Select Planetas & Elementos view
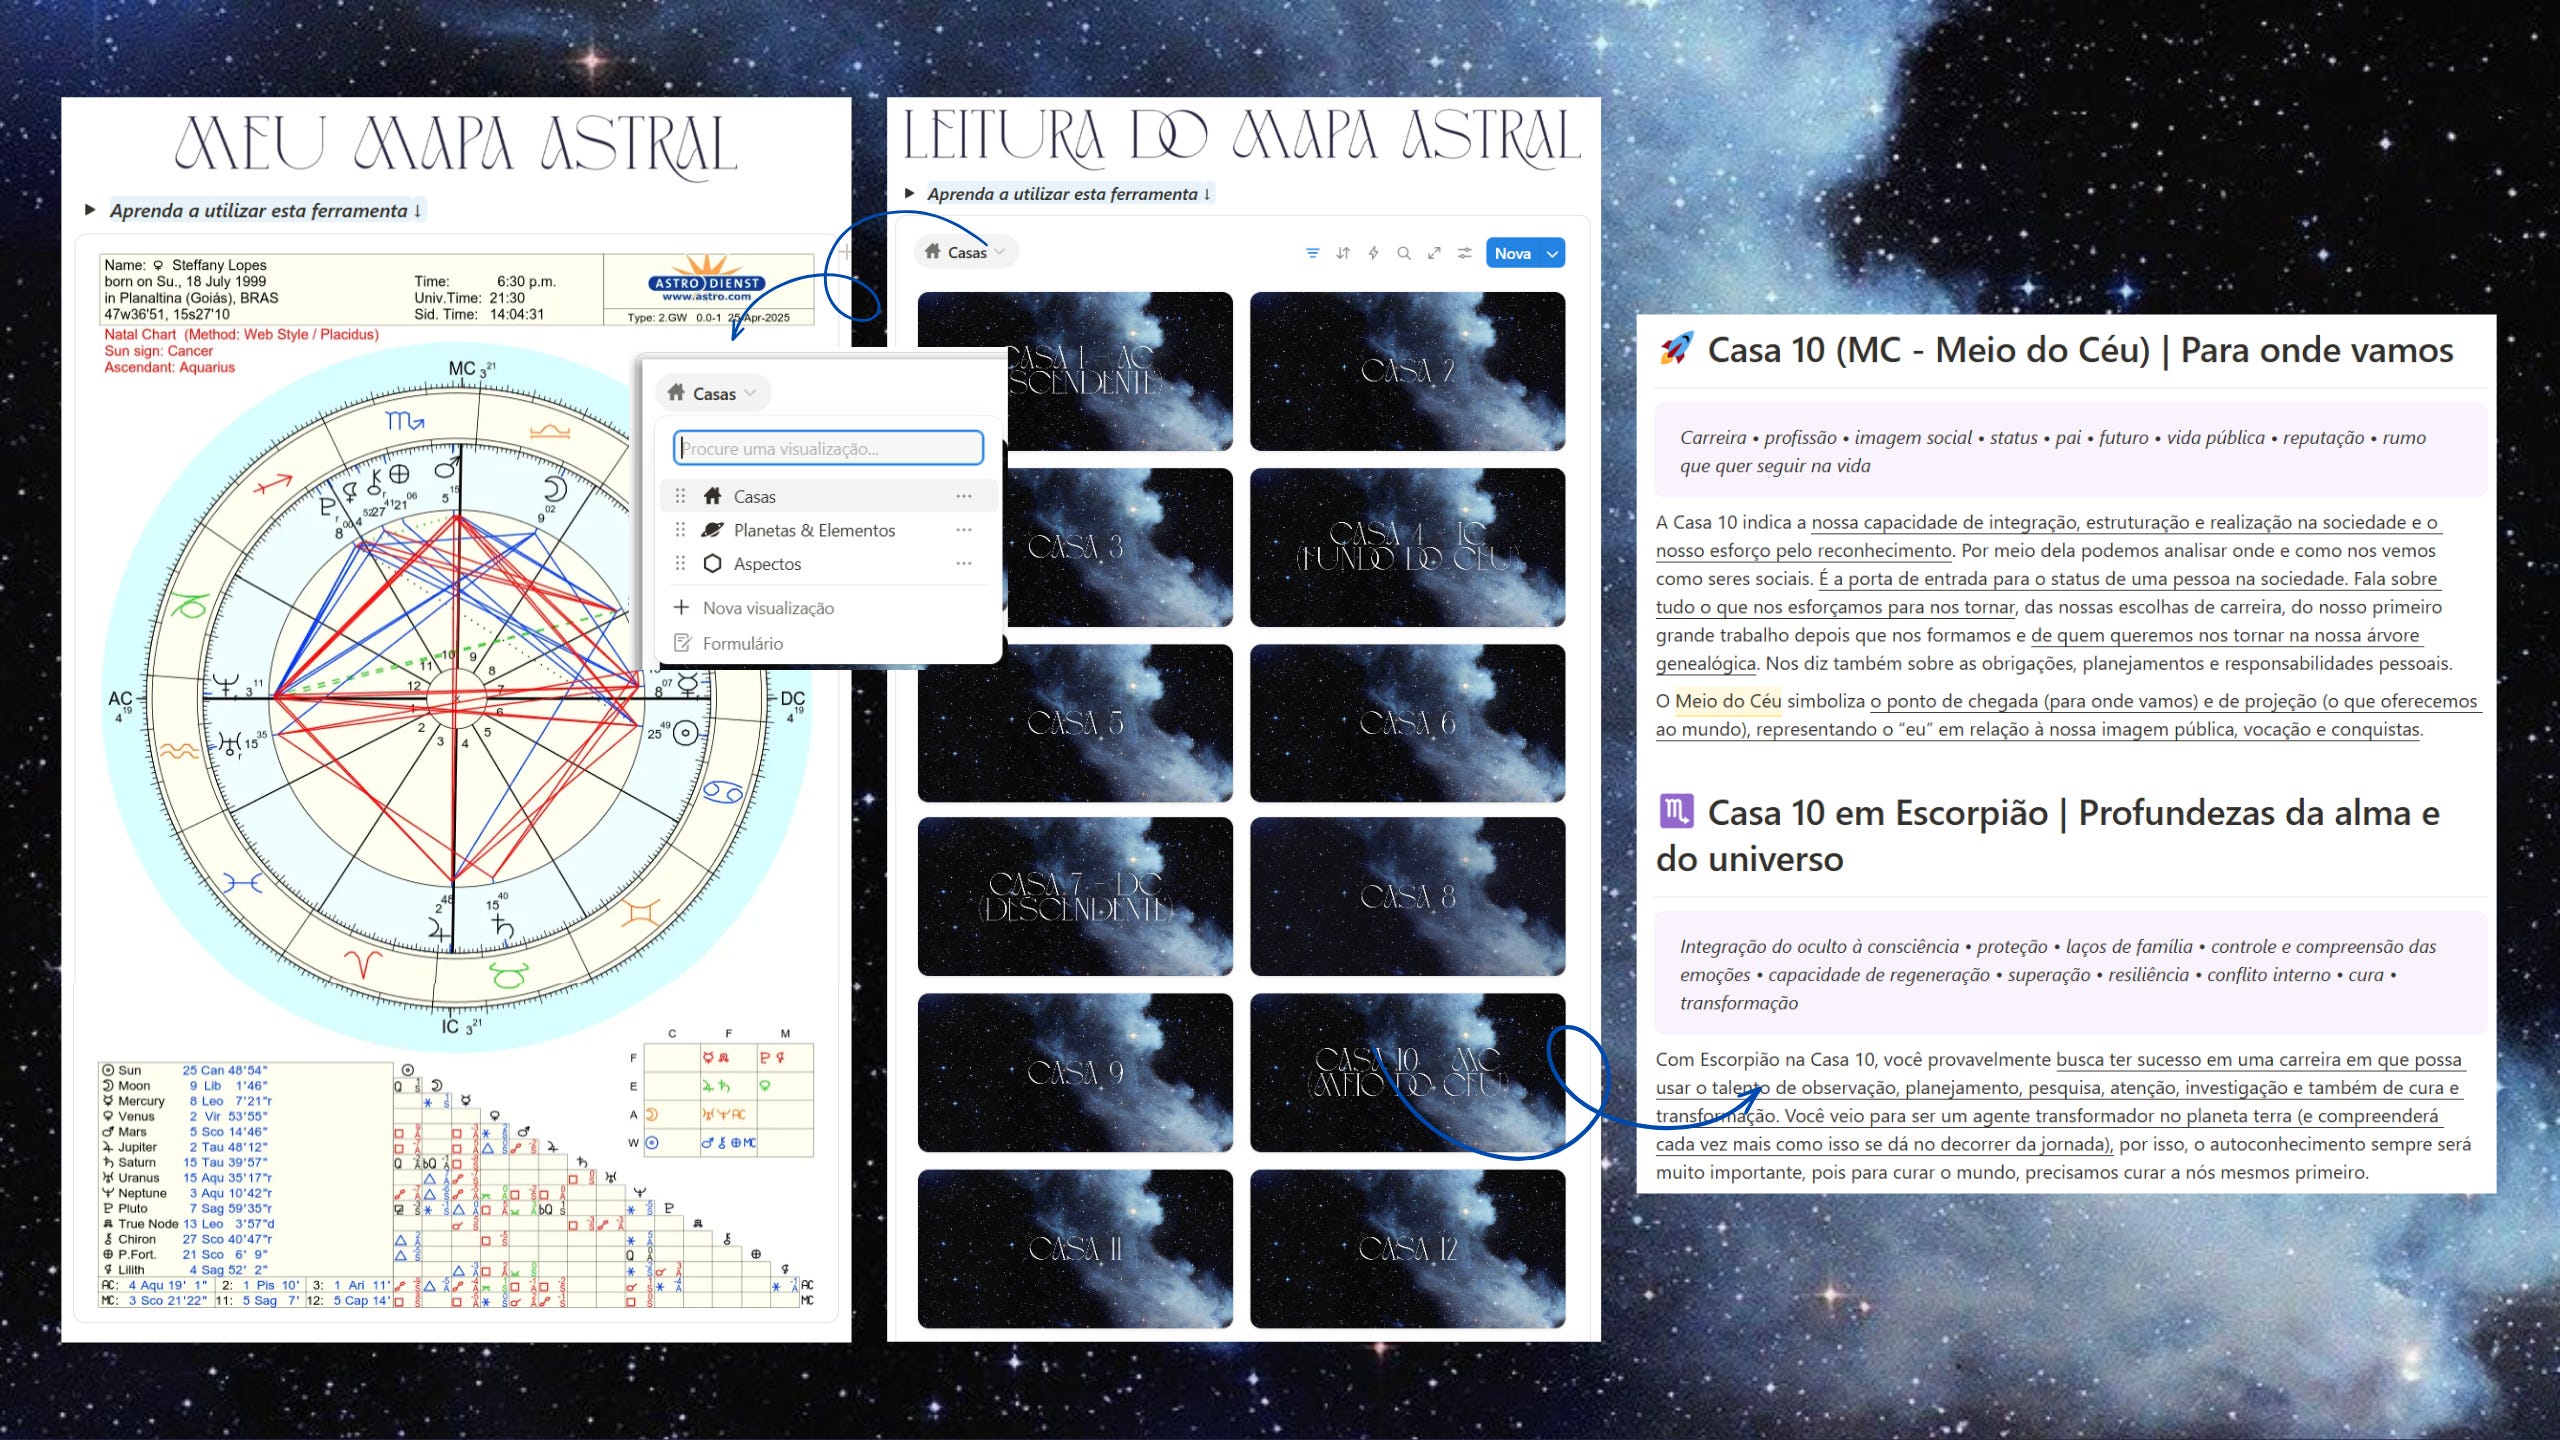This screenshot has width=2560, height=1440. click(x=813, y=530)
